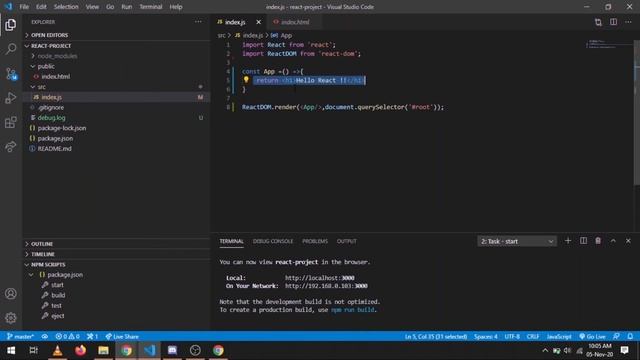Open the File menu
Screen dimensions: 640x360
click(24, 7)
